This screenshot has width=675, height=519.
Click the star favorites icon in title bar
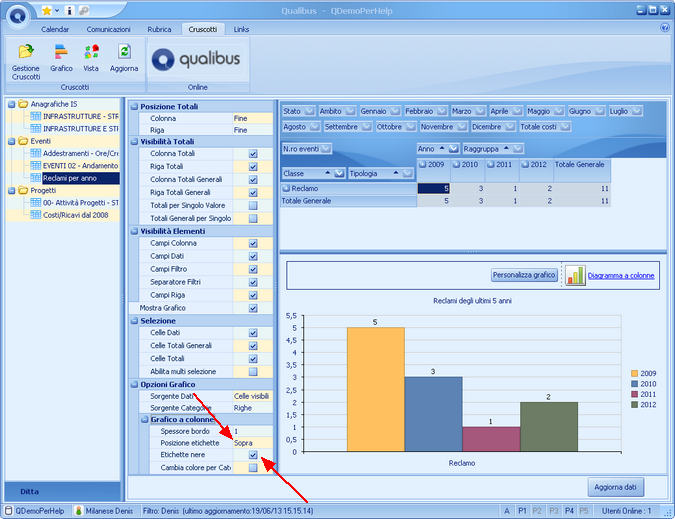click(x=46, y=10)
